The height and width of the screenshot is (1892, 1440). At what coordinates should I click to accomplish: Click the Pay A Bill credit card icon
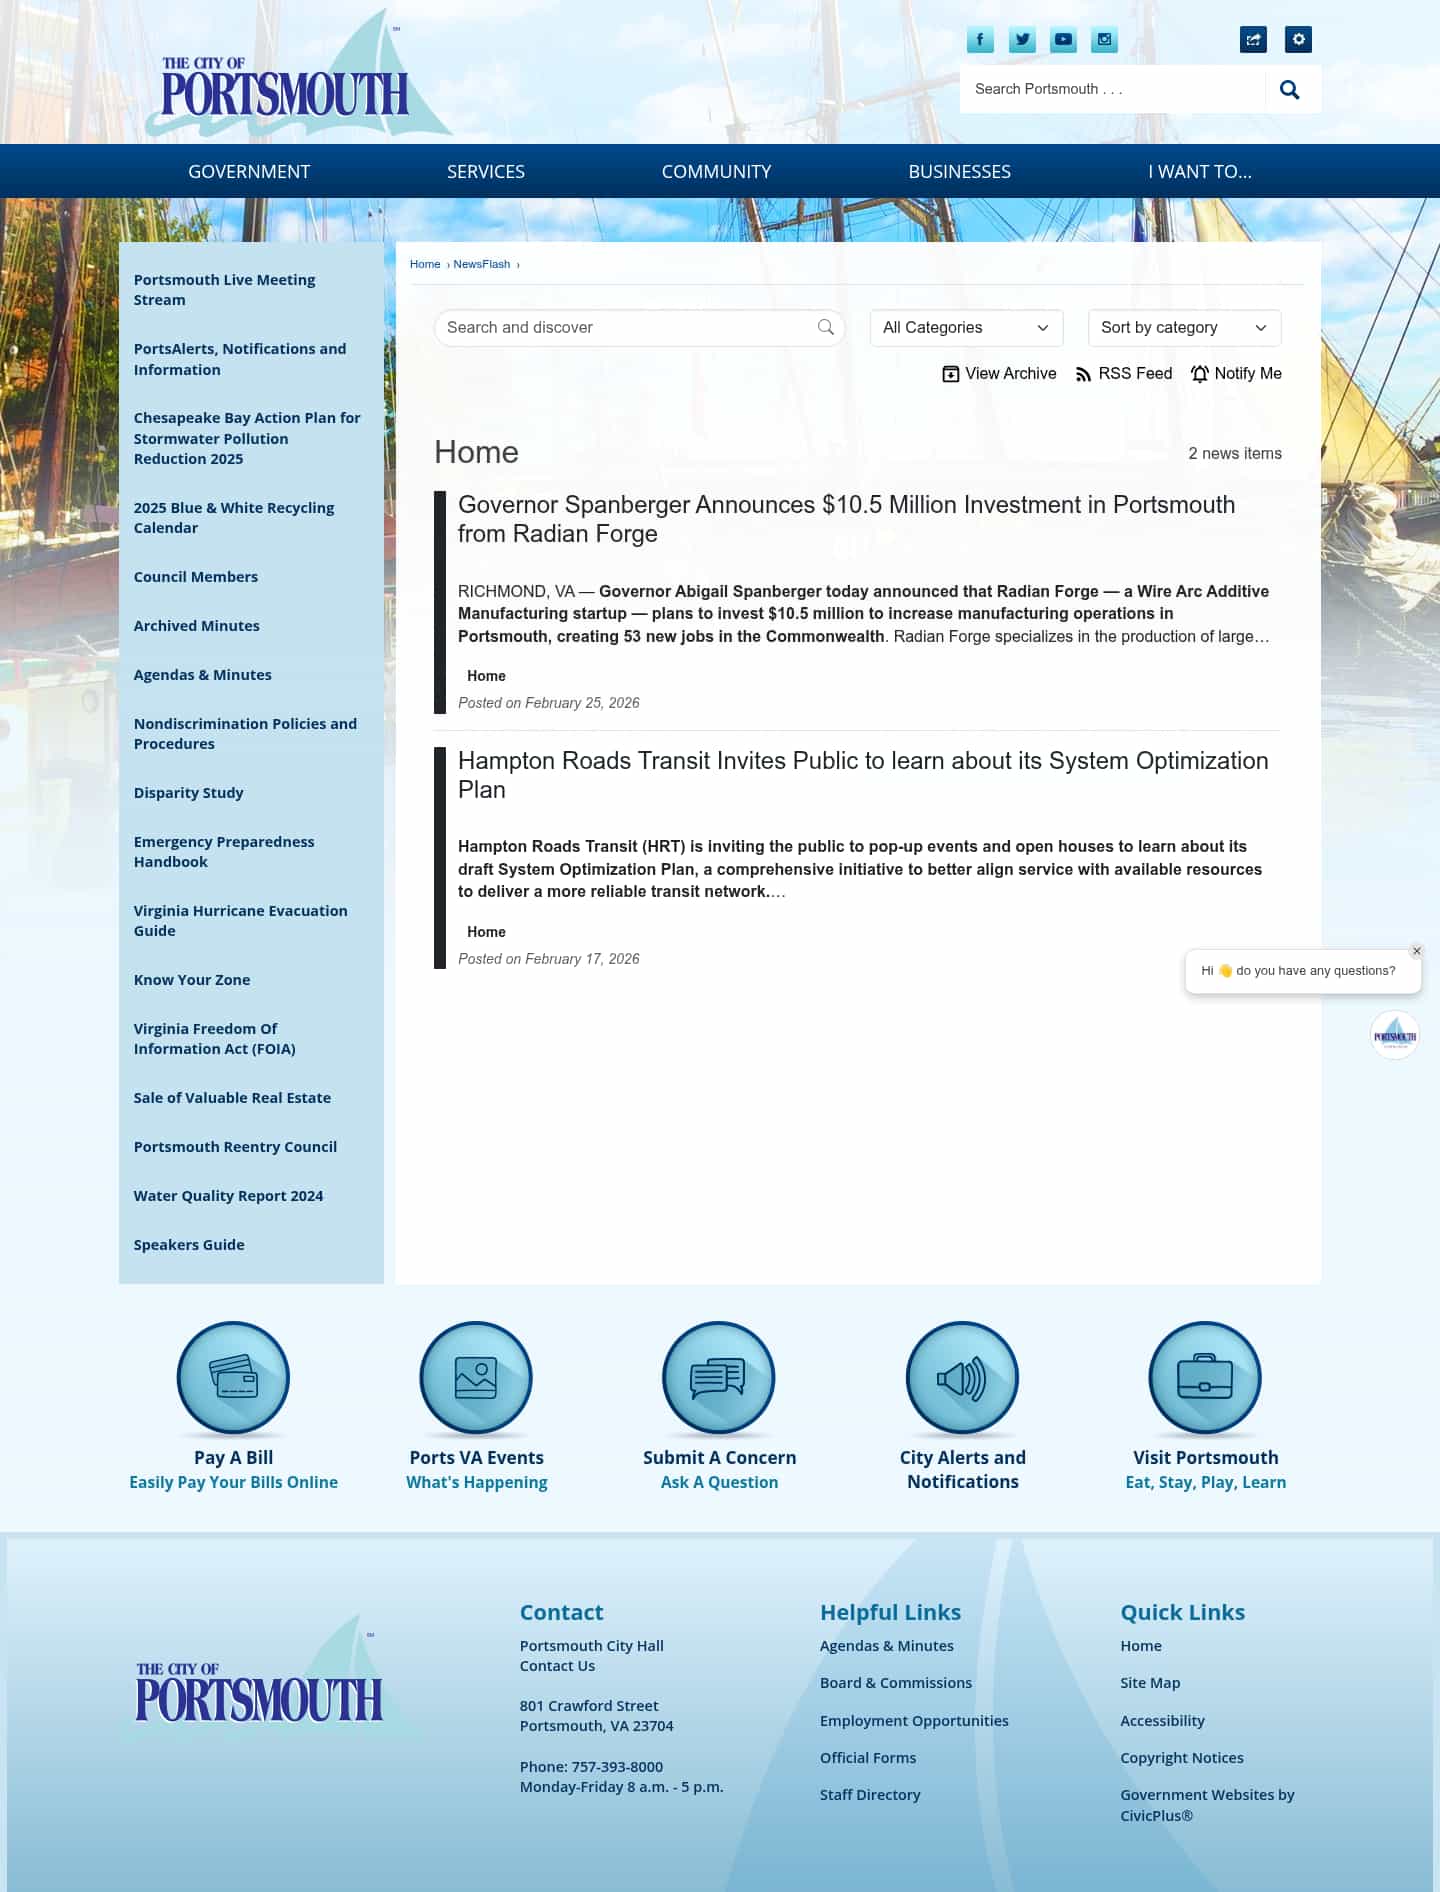[x=233, y=1378]
